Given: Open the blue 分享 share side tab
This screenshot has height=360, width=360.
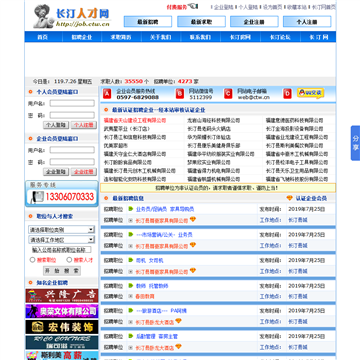Looking at the screenshot, I should [355, 143].
